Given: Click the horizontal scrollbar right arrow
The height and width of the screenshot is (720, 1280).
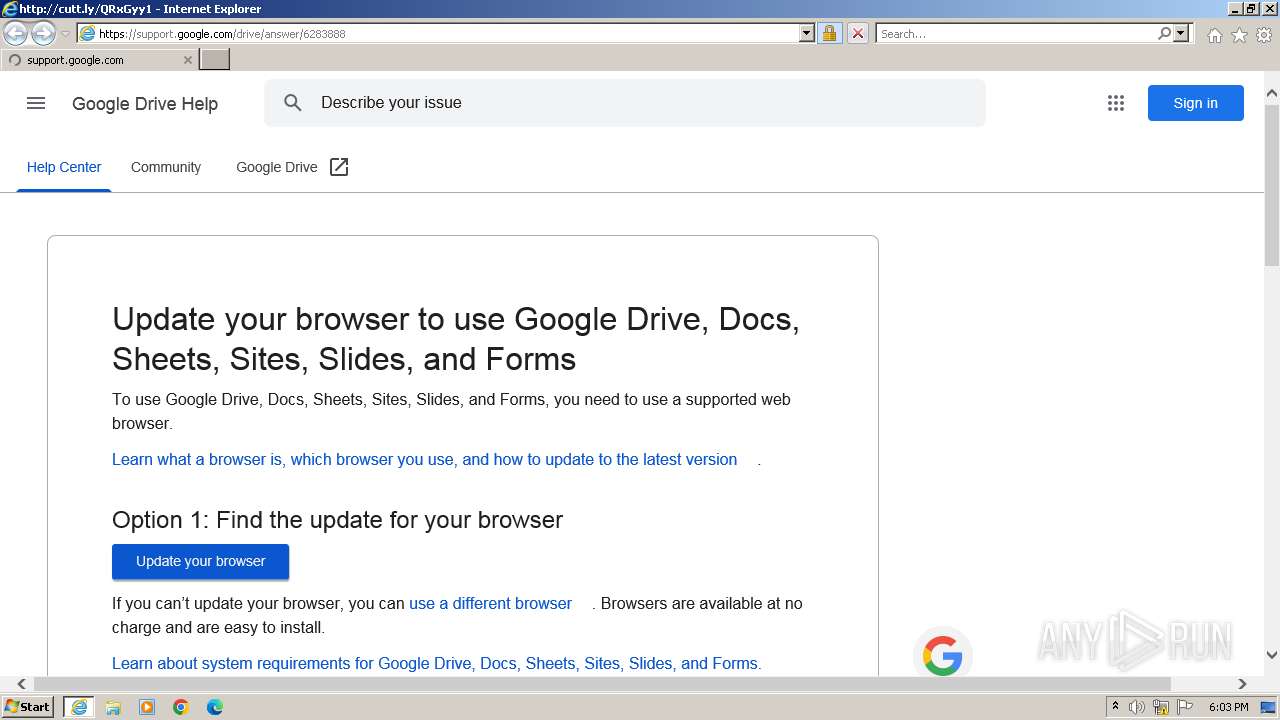Looking at the screenshot, I should click(x=1242, y=684).
